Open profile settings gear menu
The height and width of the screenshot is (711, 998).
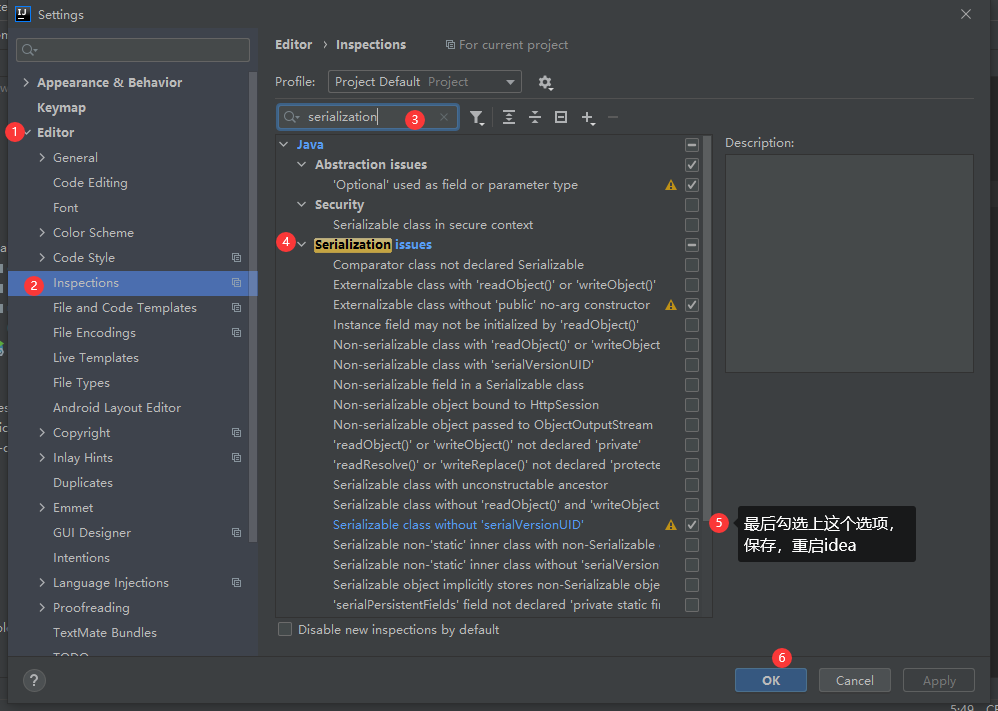coord(543,82)
